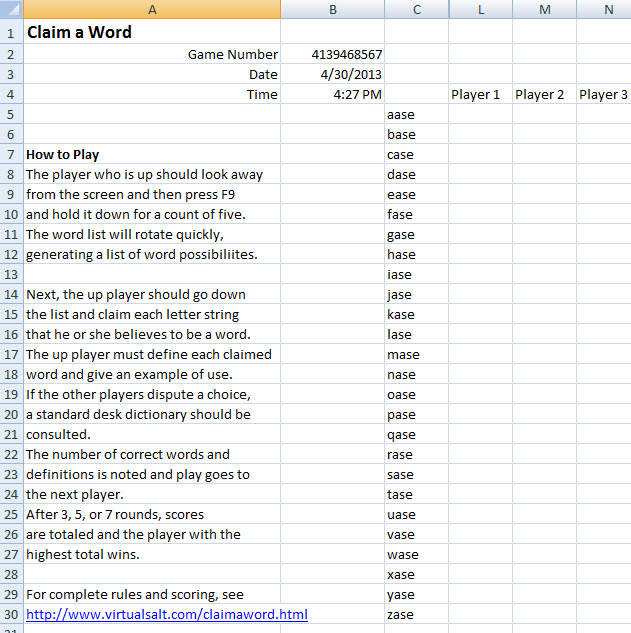Select cell 'For complete rules and scoring, see'

tap(152, 594)
